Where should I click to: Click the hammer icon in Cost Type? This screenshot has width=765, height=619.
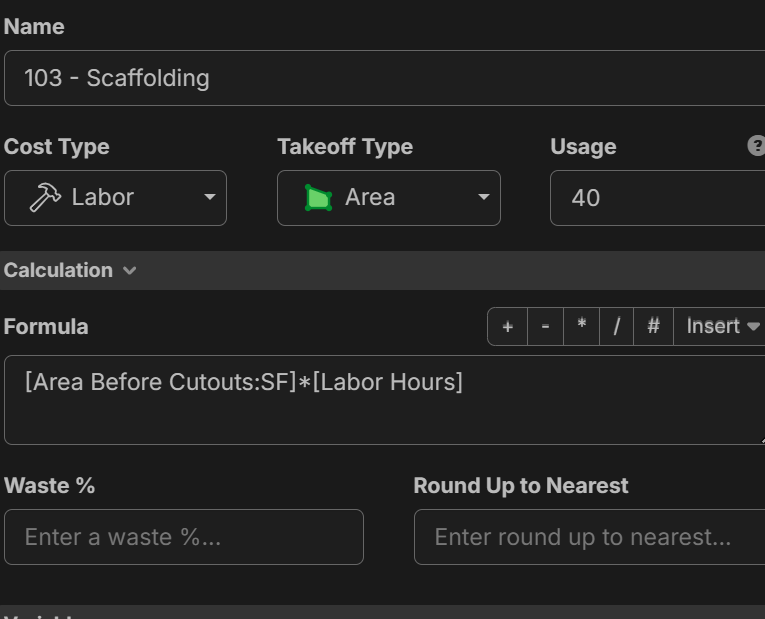45,198
